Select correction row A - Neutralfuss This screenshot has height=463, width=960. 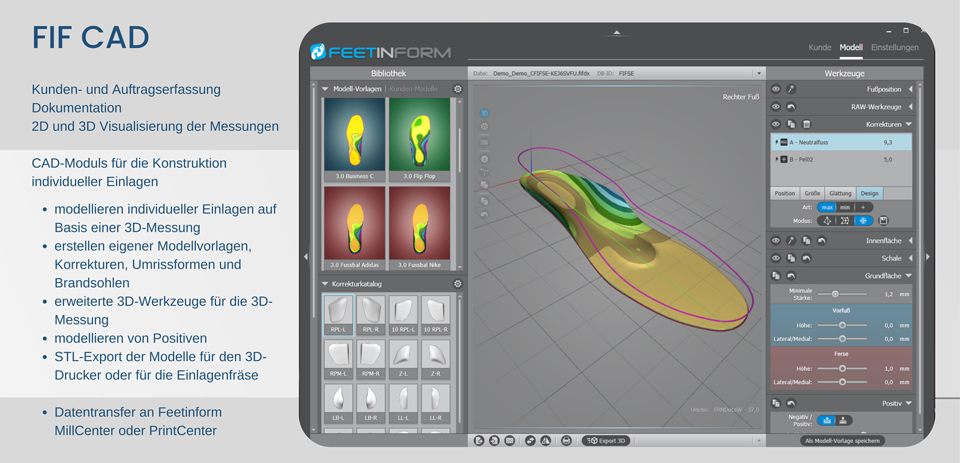tap(841, 142)
